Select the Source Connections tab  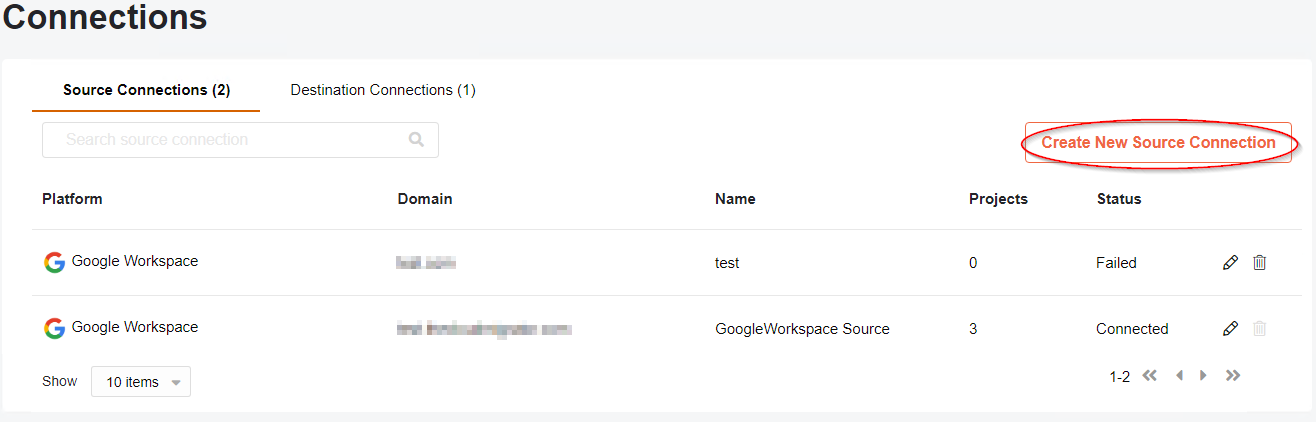tap(146, 90)
